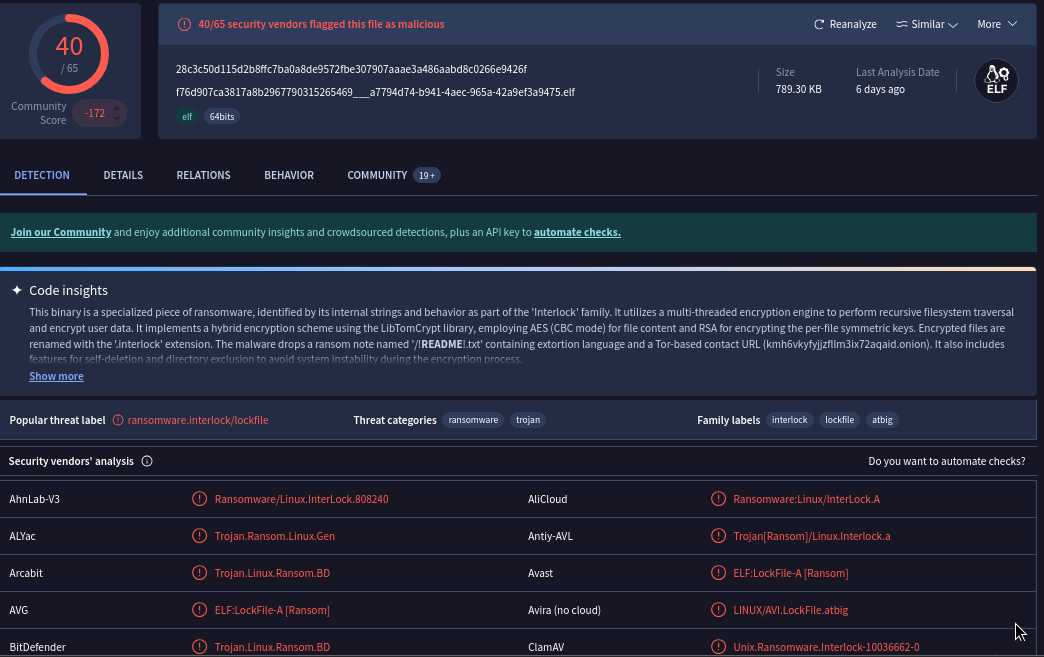Click the popular threat label alert icon
This screenshot has height=657, width=1044.
point(118,420)
